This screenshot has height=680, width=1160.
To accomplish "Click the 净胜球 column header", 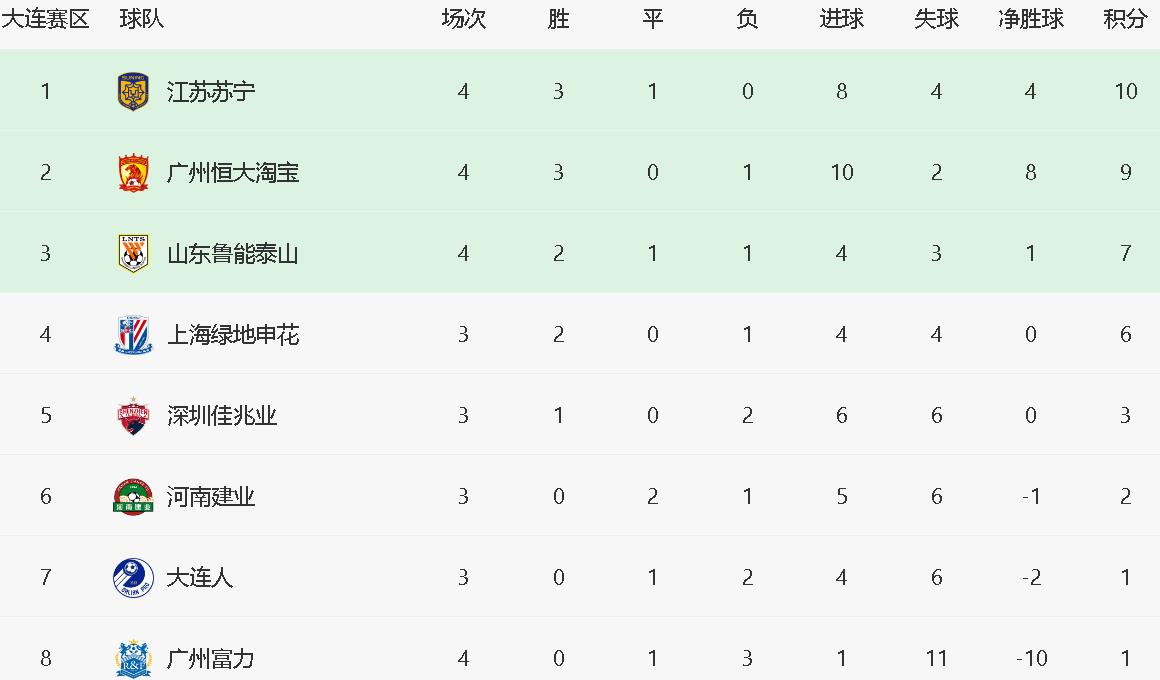I will (1030, 19).
